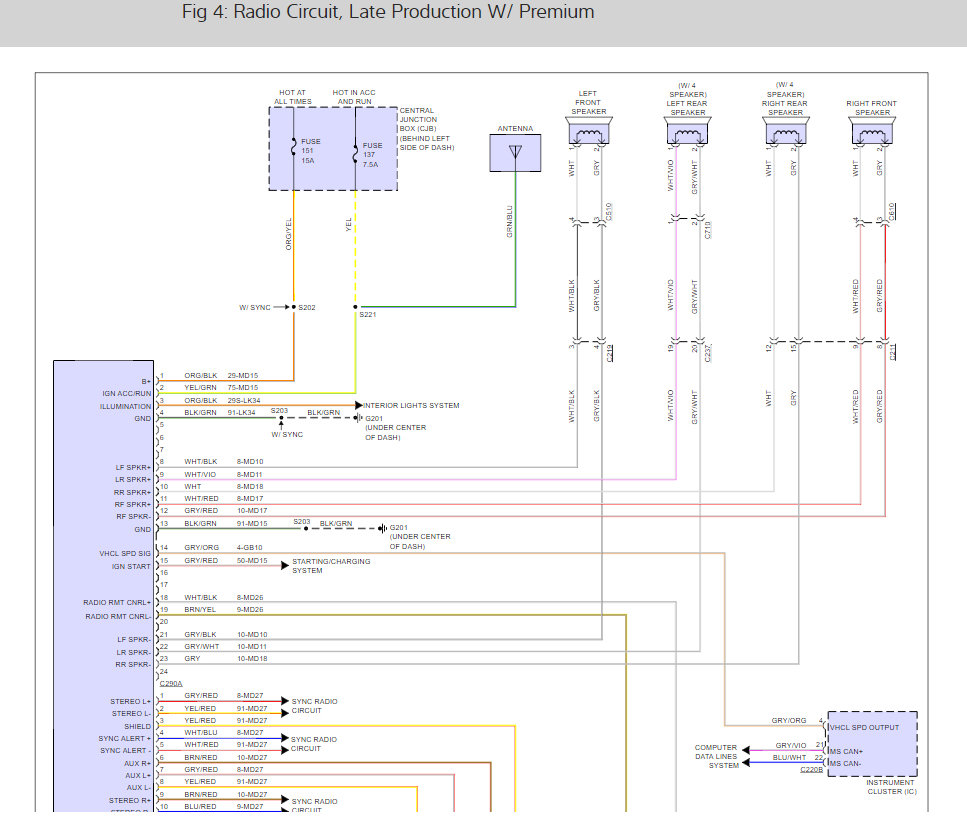This screenshot has height=838, width=967.
Task: Click 'COMPUTER DATA LINES SYSTEM' text
Action: [x=717, y=757]
